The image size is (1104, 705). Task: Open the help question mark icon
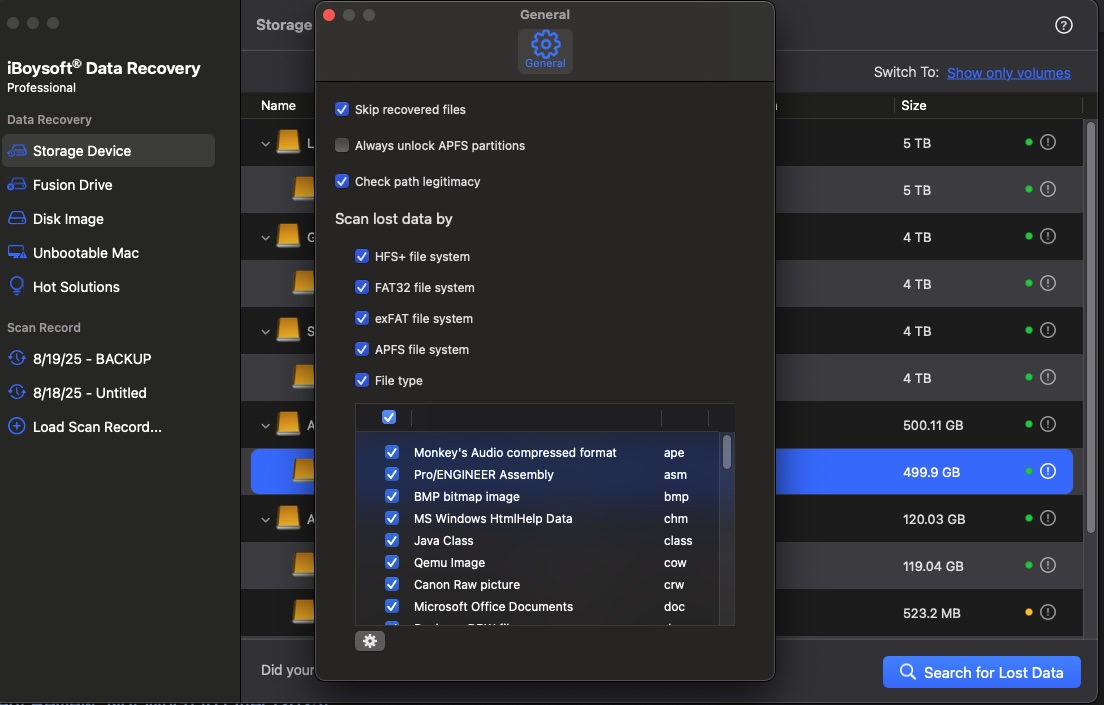[x=1064, y=25]
